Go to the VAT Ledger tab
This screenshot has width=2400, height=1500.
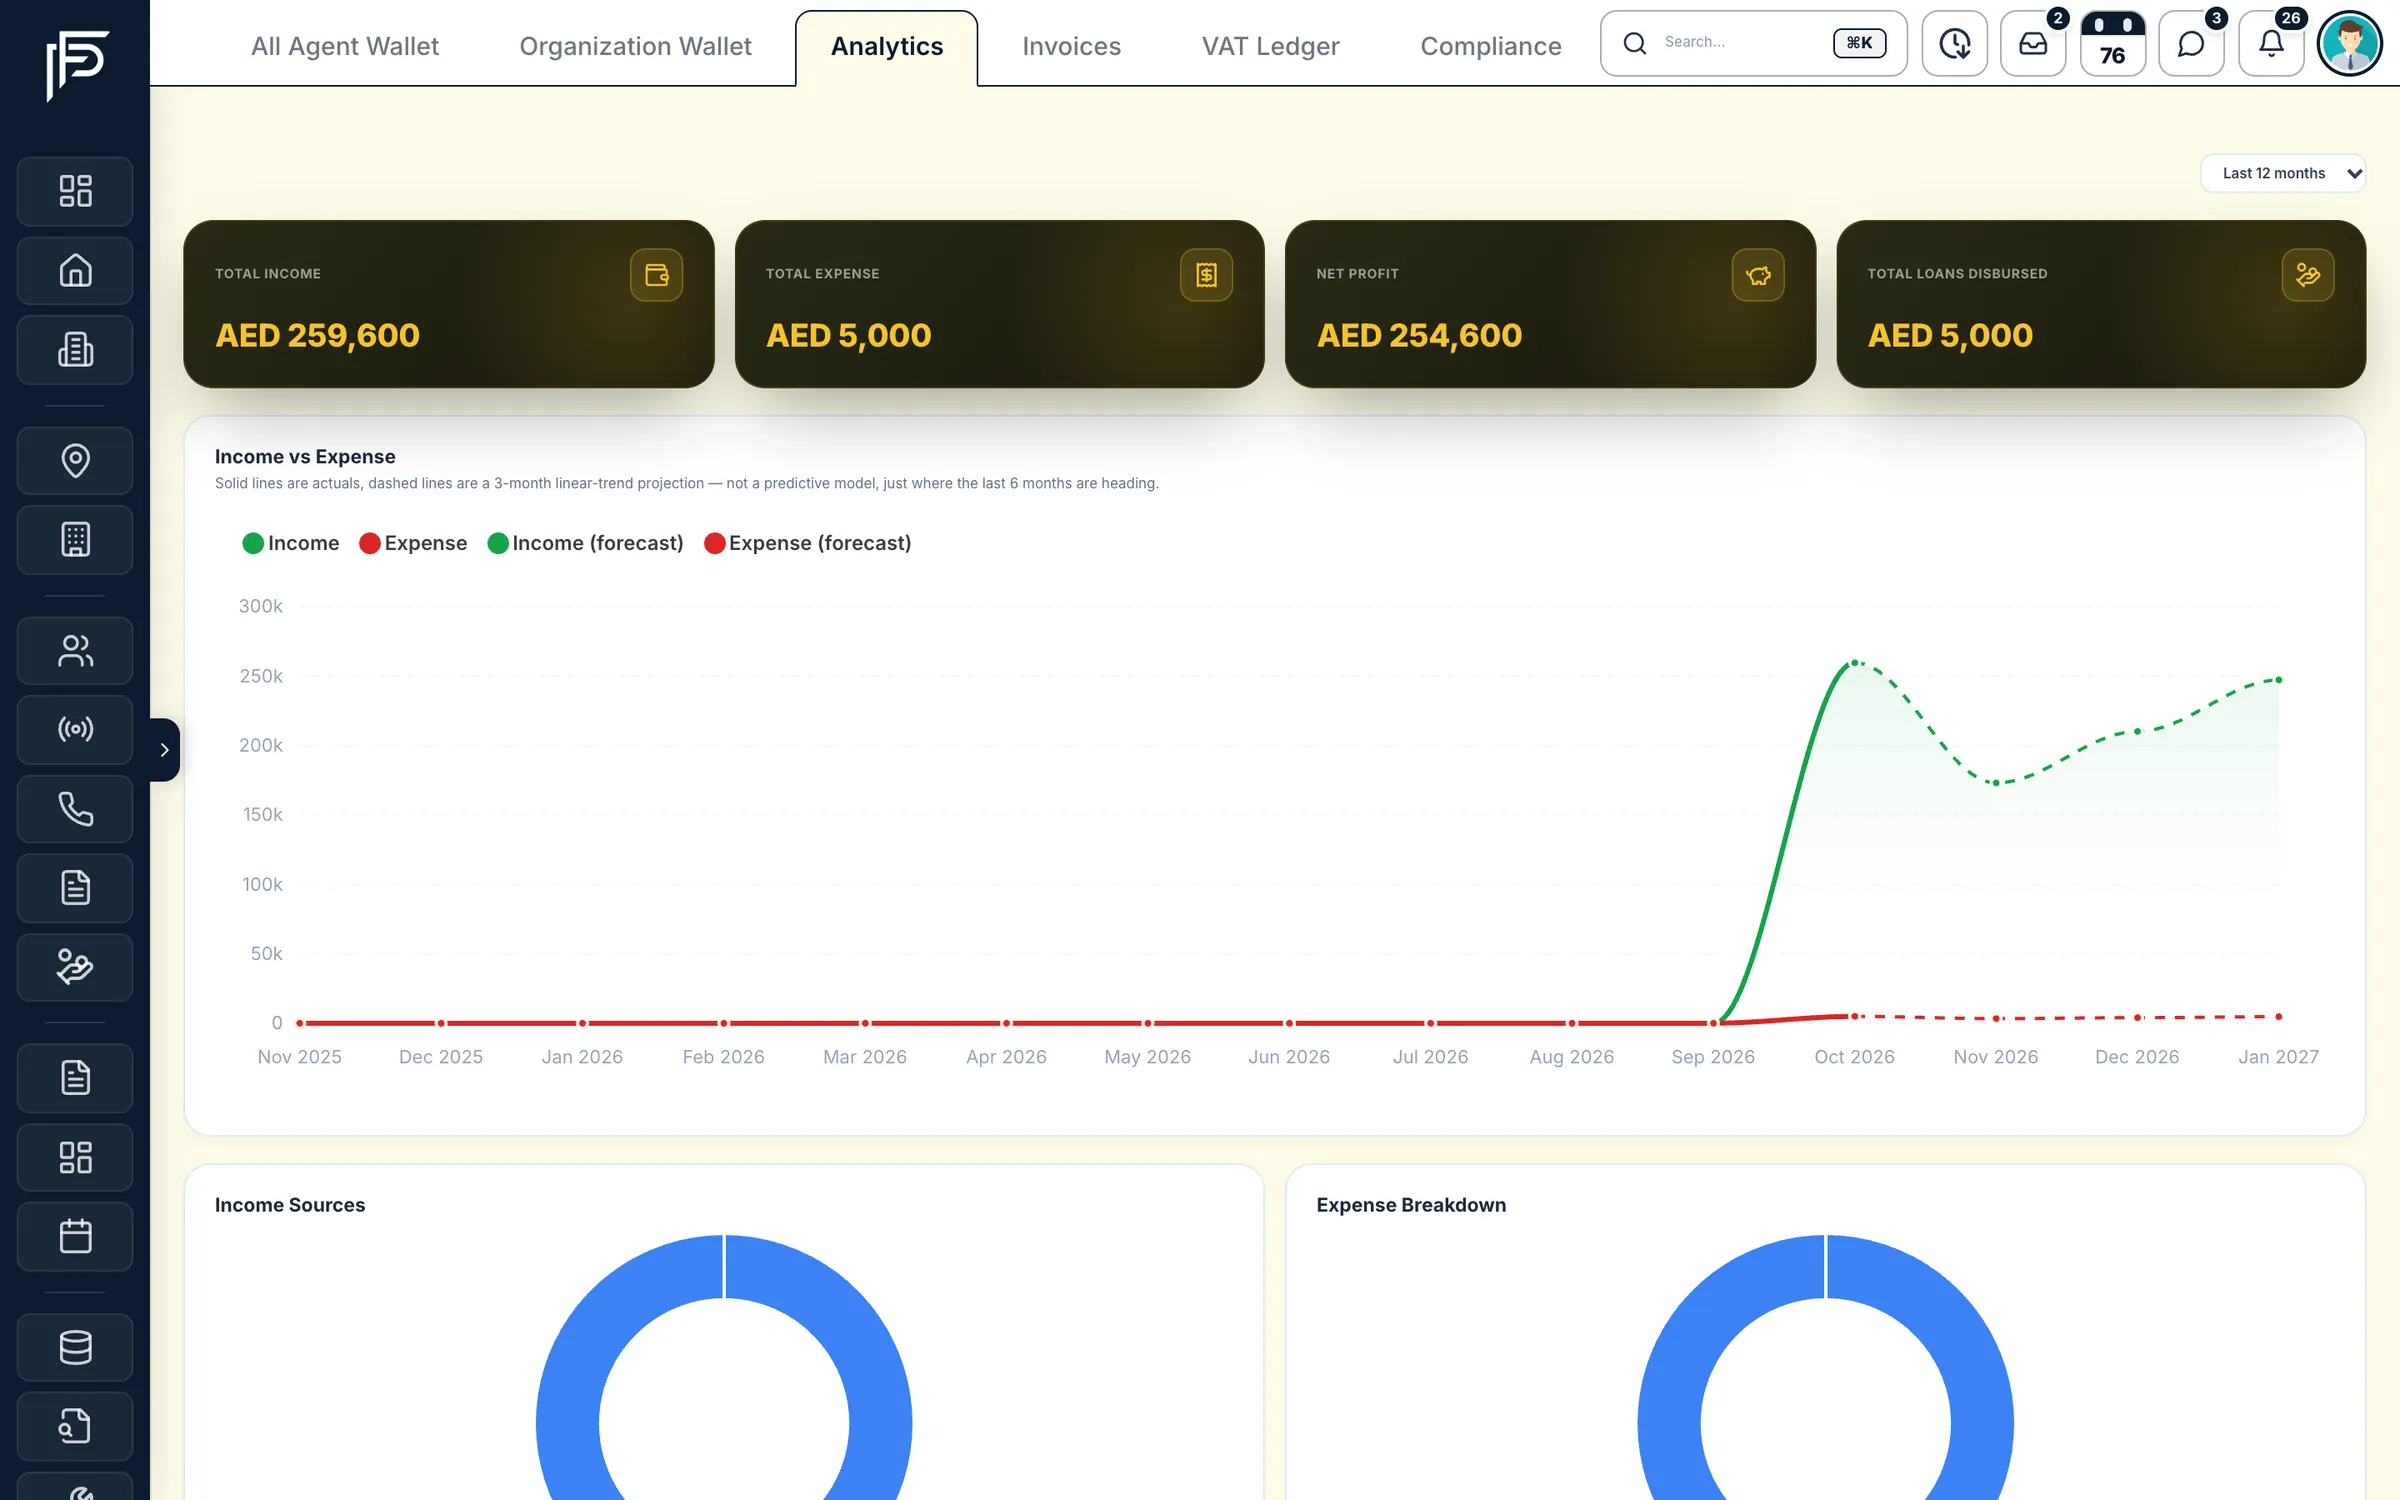1270,46
